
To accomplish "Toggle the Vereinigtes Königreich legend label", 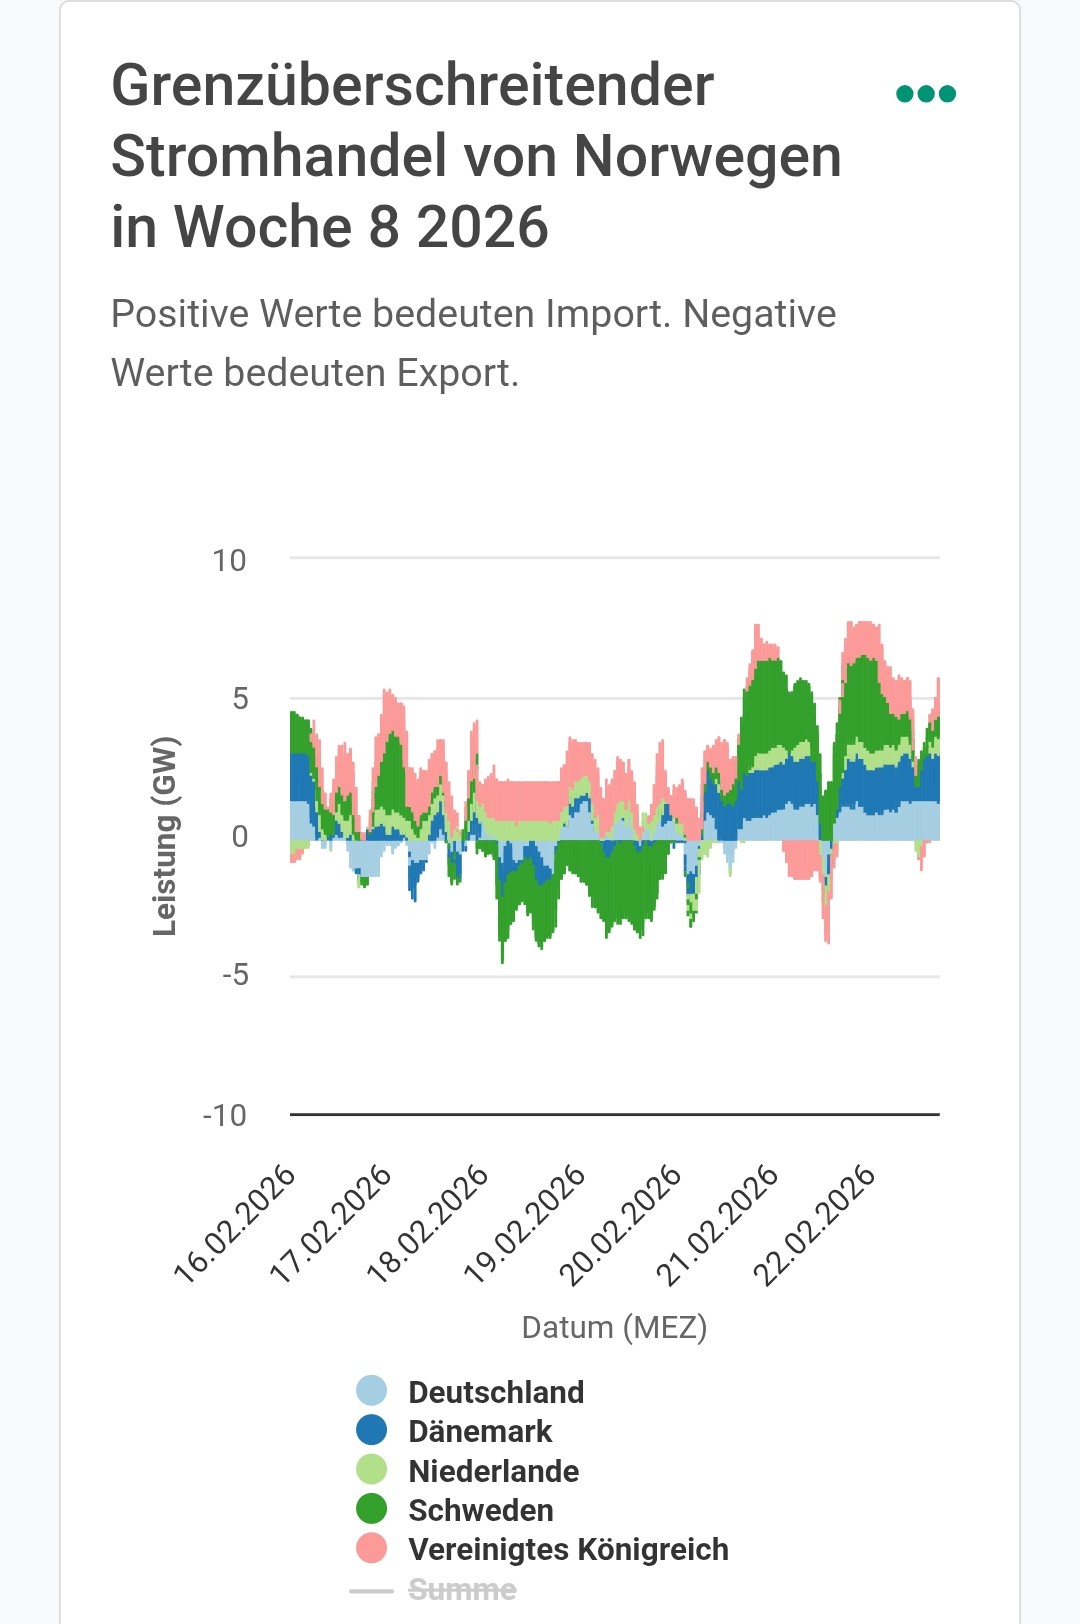I will point(568,1549).
